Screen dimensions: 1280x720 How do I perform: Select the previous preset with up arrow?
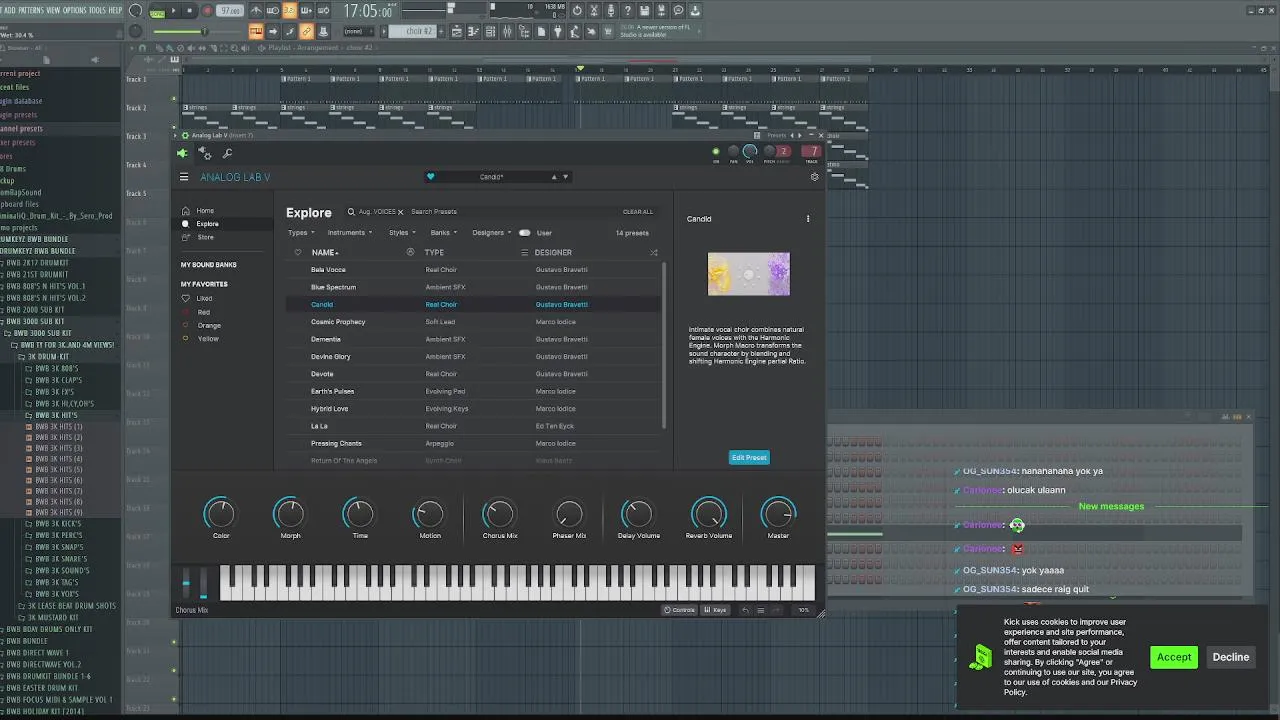pos(554,177)
